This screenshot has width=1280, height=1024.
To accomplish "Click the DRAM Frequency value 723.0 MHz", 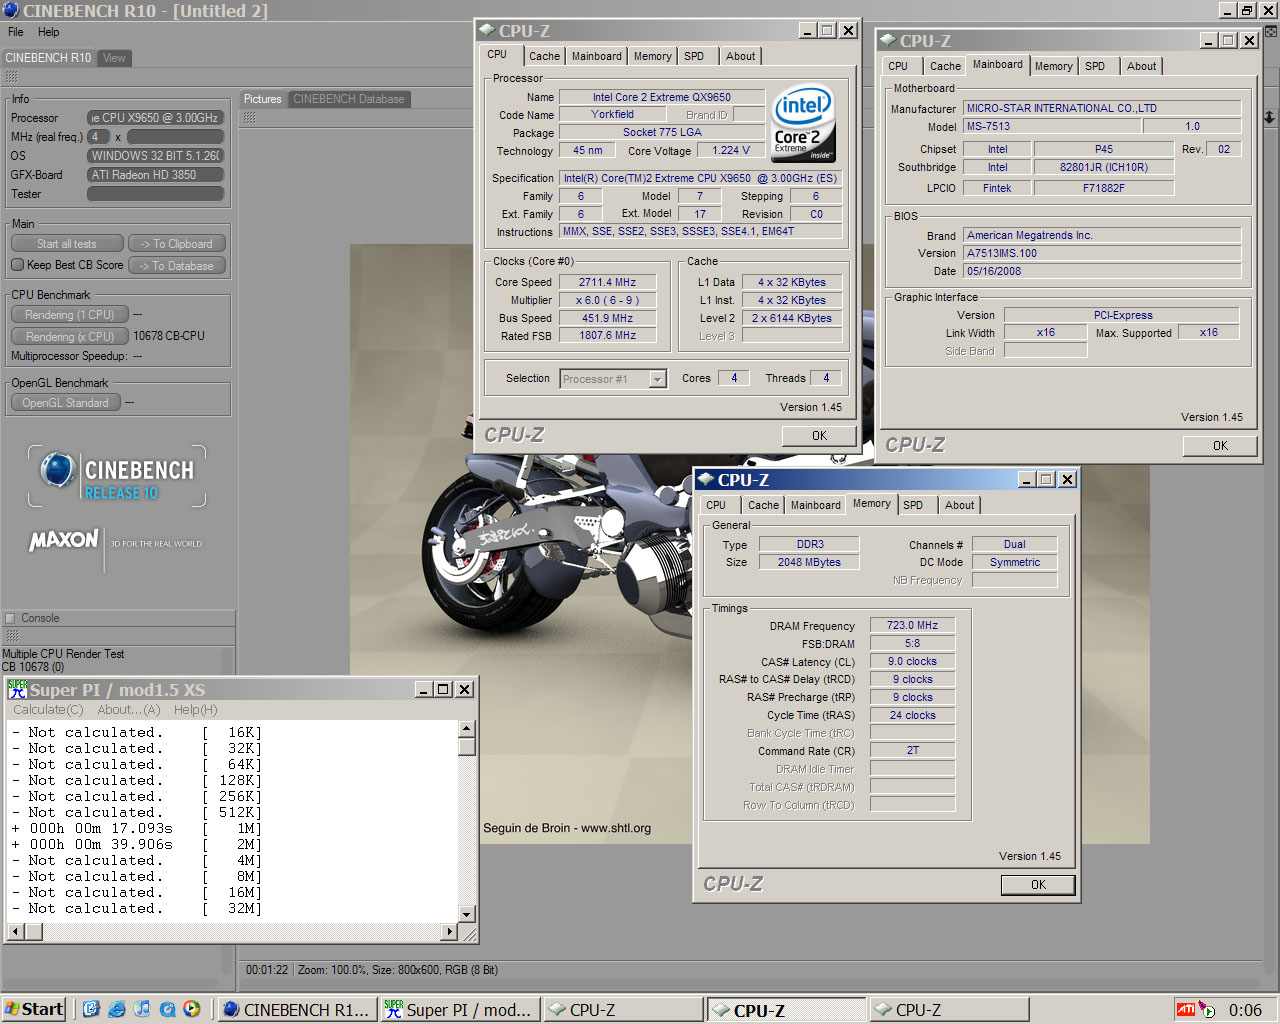I will point(912,625).
